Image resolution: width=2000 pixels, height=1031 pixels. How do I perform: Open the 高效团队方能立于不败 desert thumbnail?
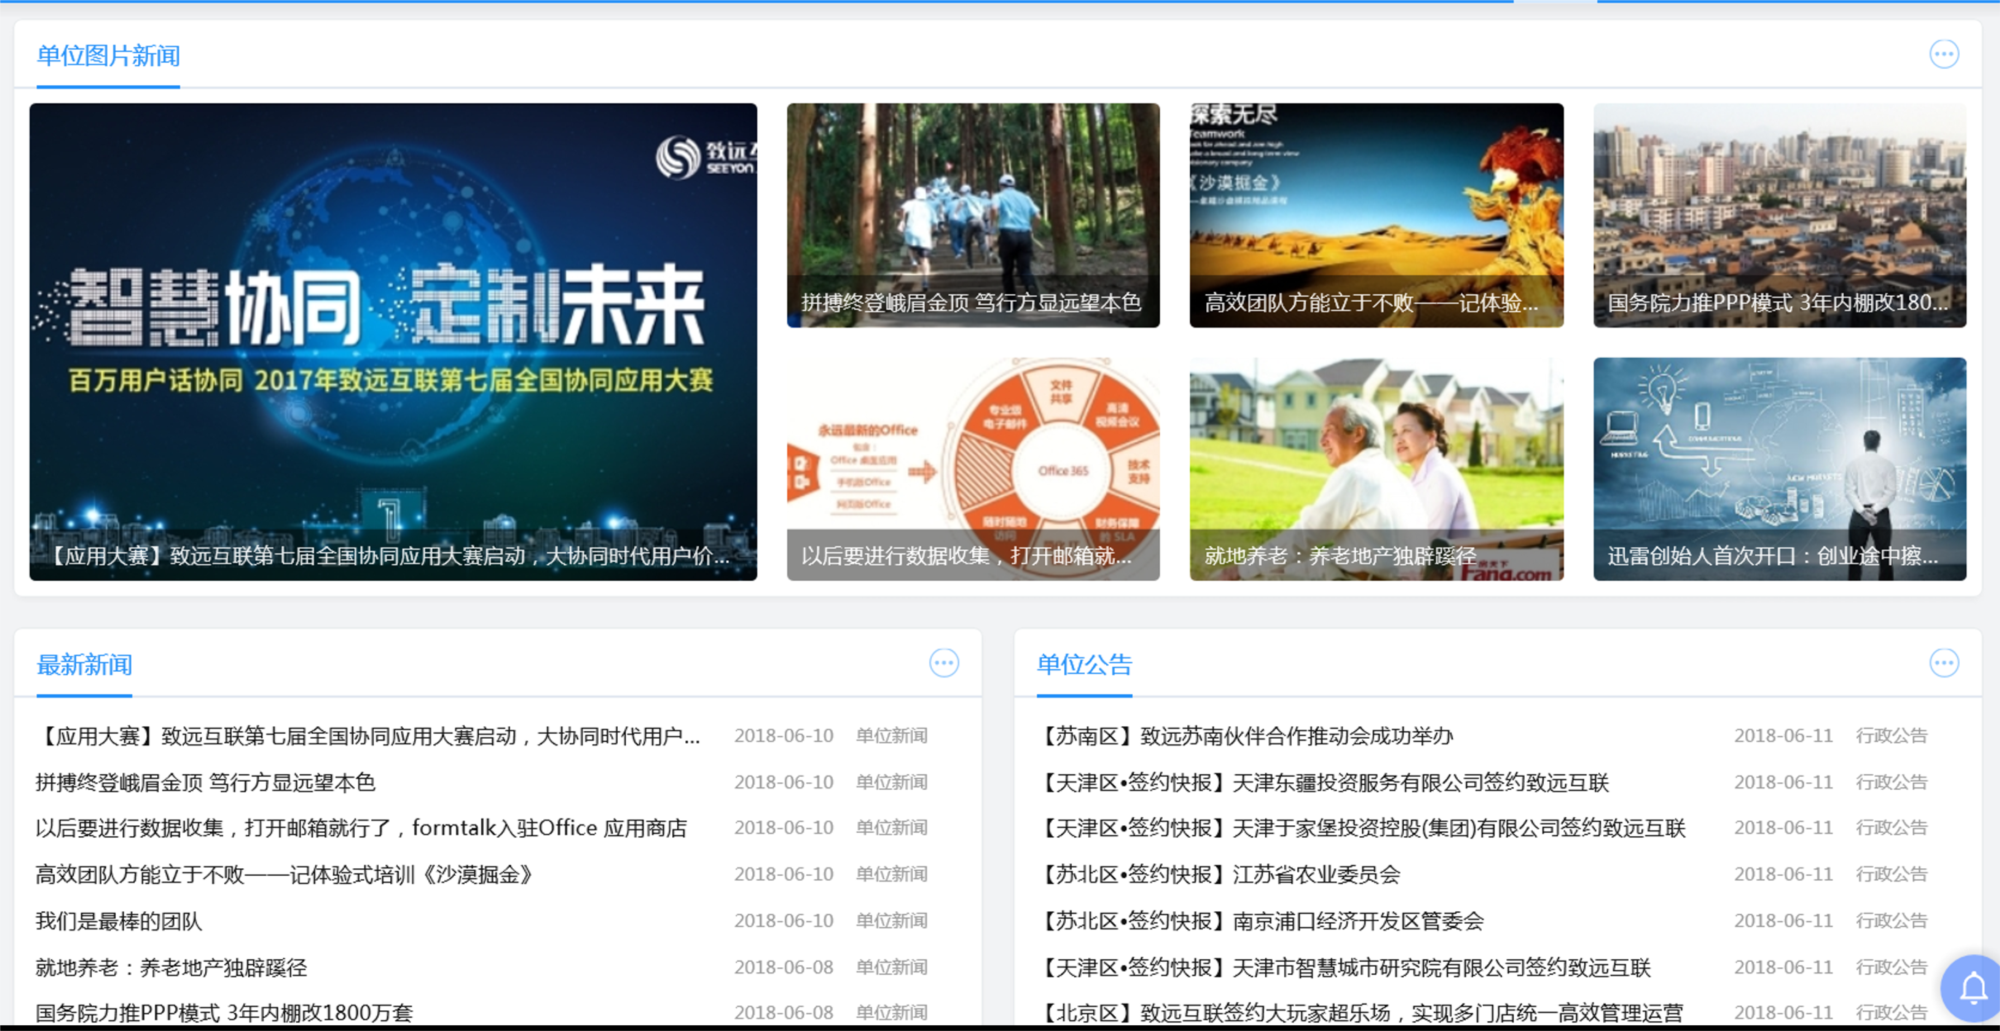coord(1376,215)
